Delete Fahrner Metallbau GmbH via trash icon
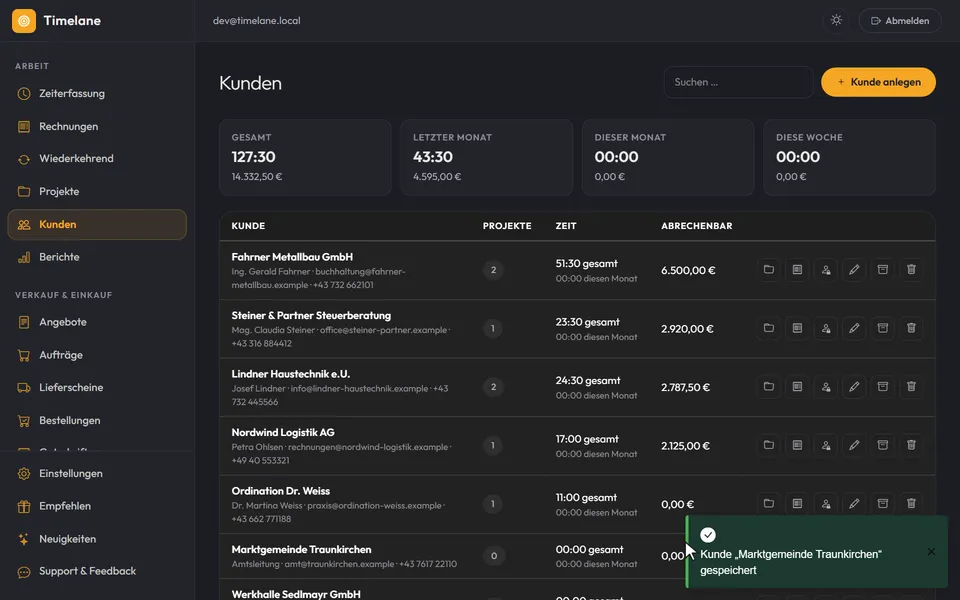This screenshot has height=600, width=960. [x=911, y=269]
